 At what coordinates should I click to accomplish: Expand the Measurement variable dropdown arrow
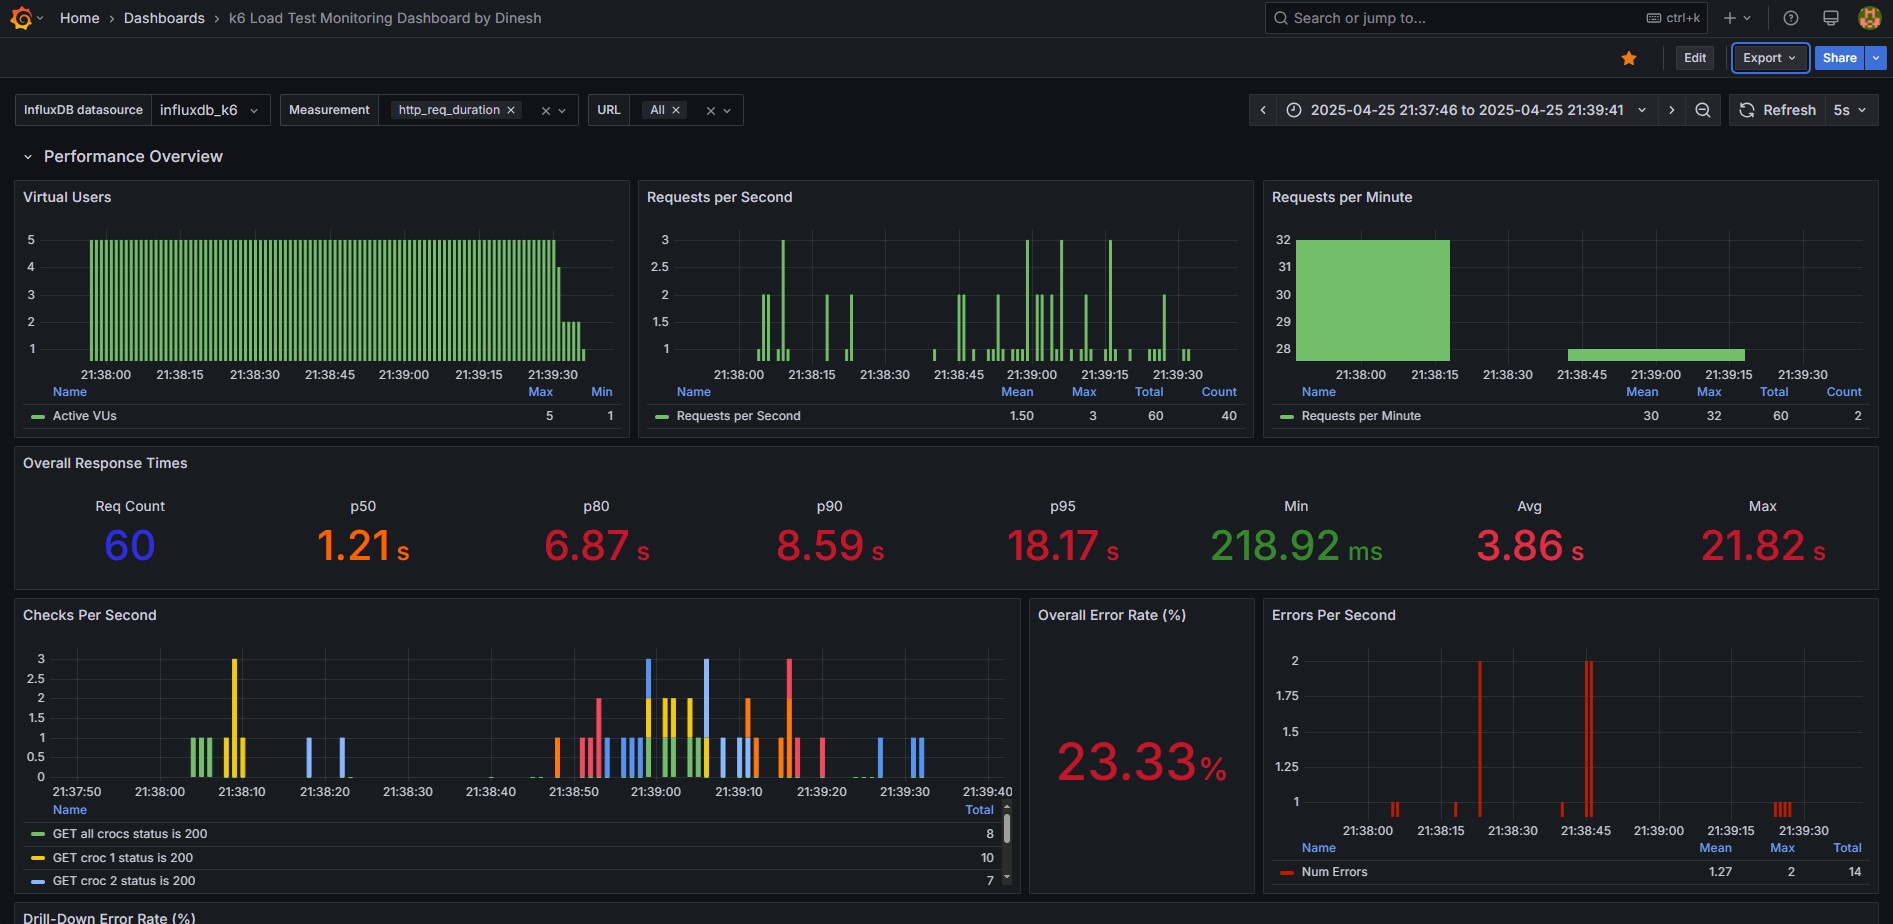click(563, 111)
